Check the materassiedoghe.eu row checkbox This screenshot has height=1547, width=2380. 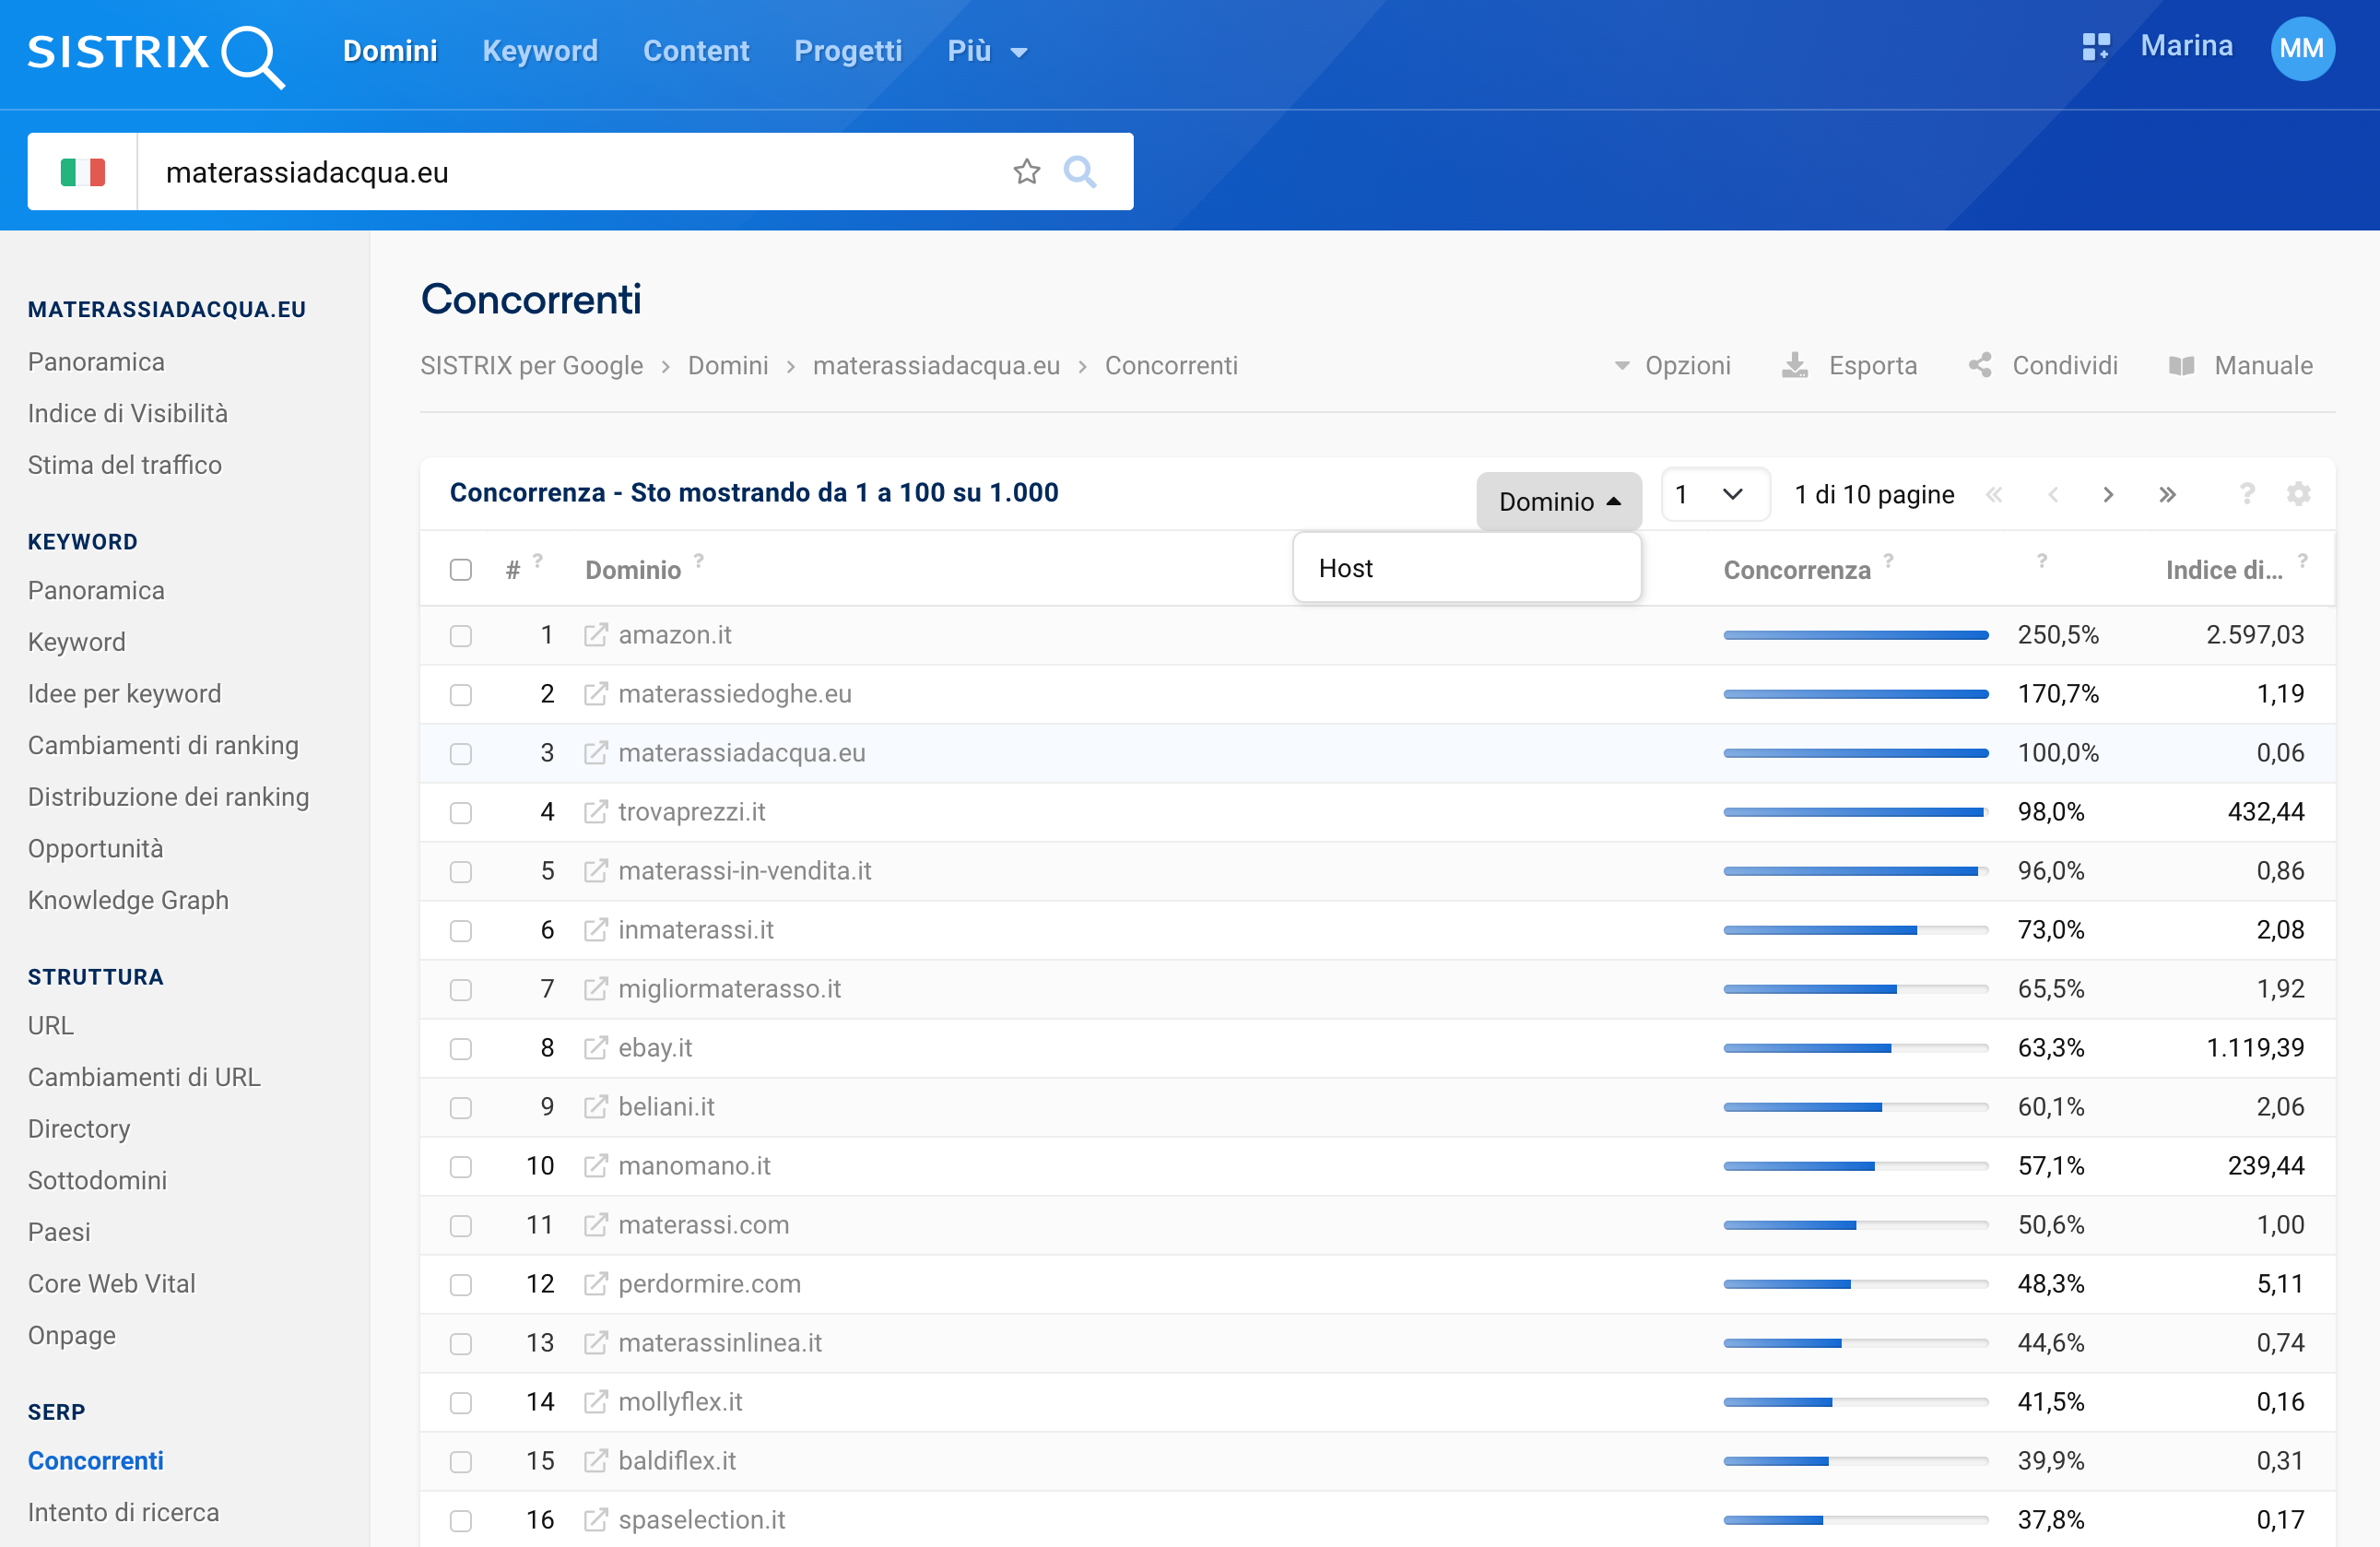[x=461, y=695]
